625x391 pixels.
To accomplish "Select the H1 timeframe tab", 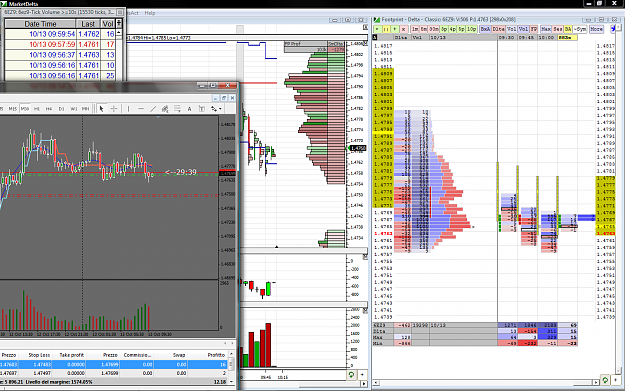I will 37,108.
